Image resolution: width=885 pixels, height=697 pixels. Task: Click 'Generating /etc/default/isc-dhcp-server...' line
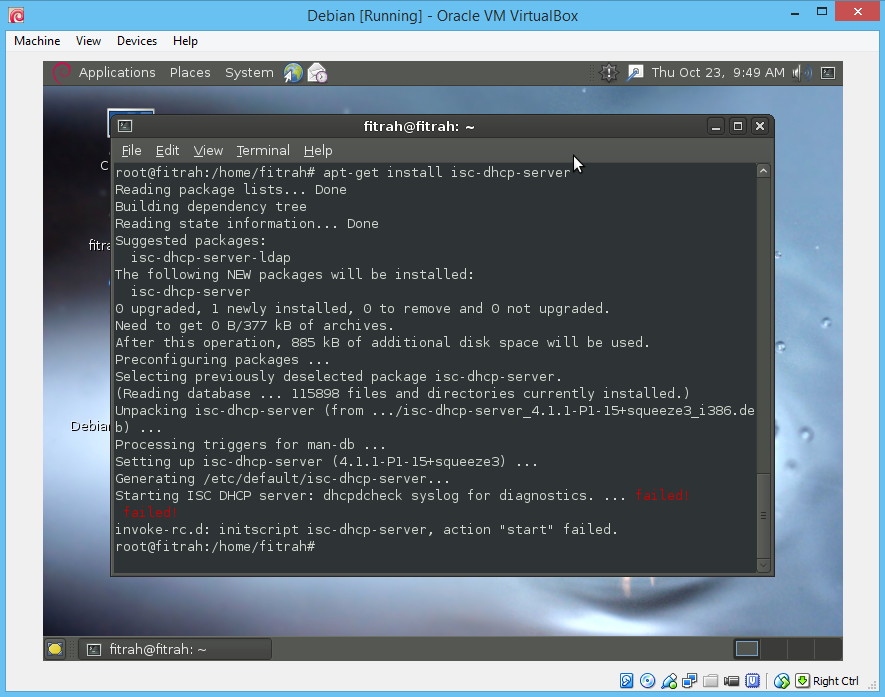tap(282, 479)
